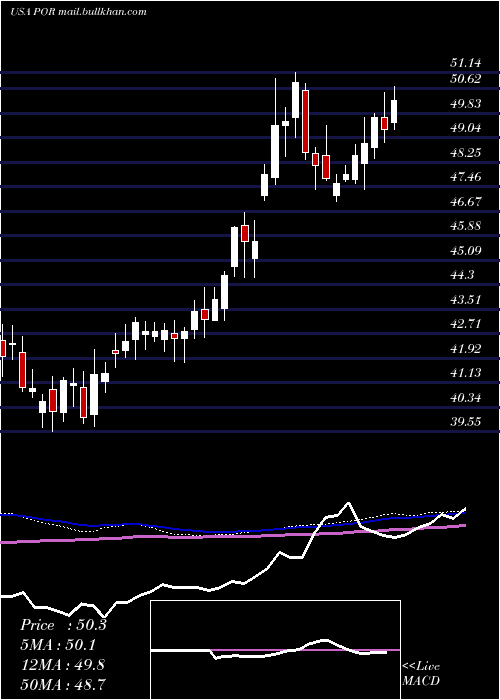Click the 45.88 price axis label
500x700 pixels.
[465, 226]
